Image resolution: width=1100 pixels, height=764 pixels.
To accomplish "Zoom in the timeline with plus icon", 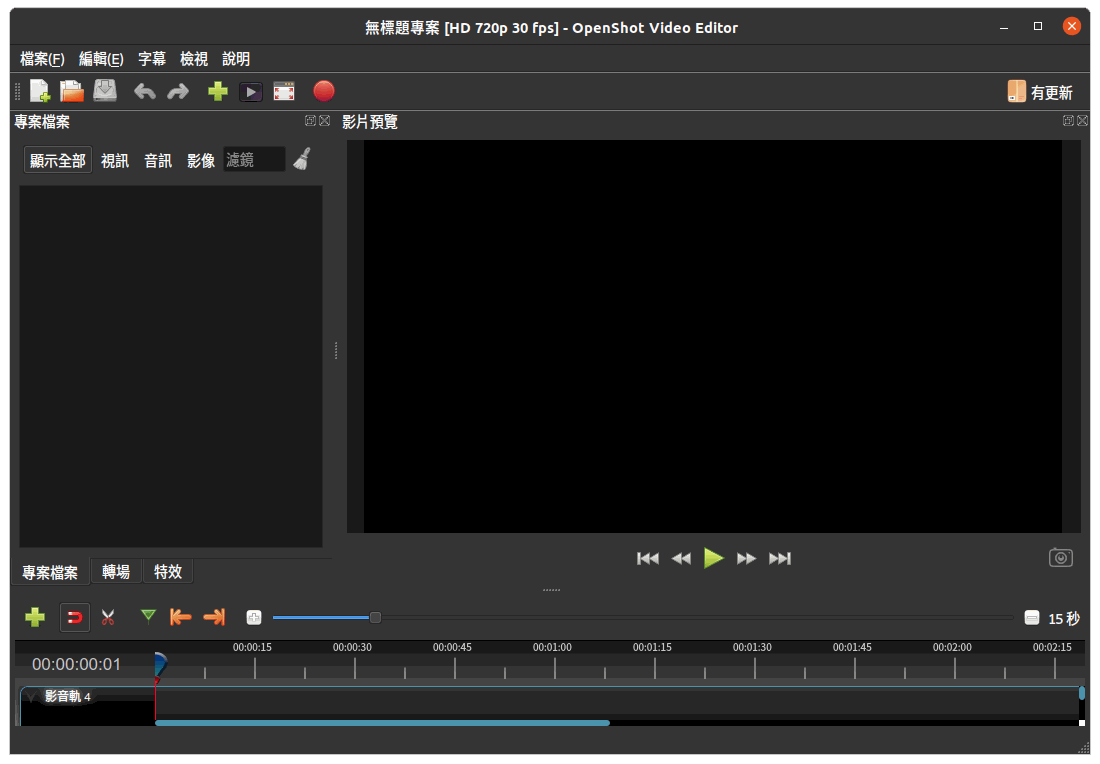I will coord(254,617).
